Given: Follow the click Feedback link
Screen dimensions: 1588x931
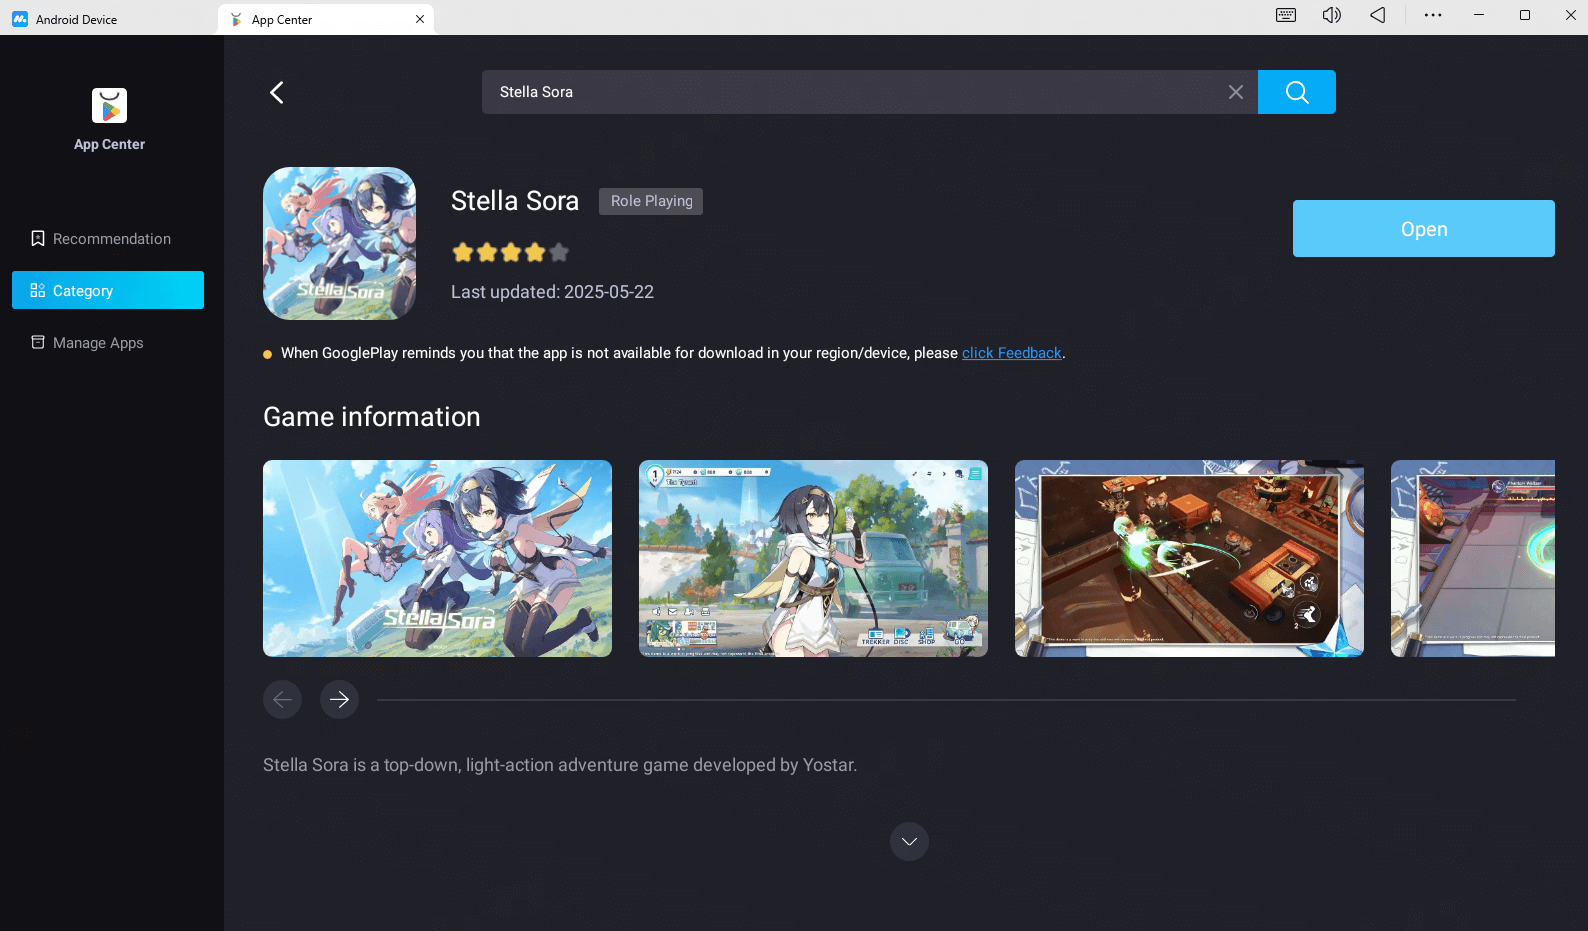Looking at the screenshot, I should 1011,353.
